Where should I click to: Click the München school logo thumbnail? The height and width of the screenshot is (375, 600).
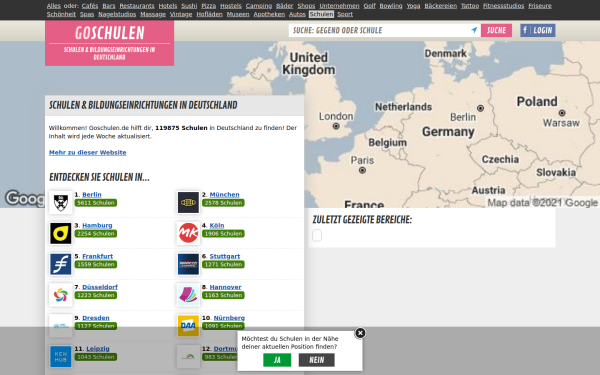188,202
